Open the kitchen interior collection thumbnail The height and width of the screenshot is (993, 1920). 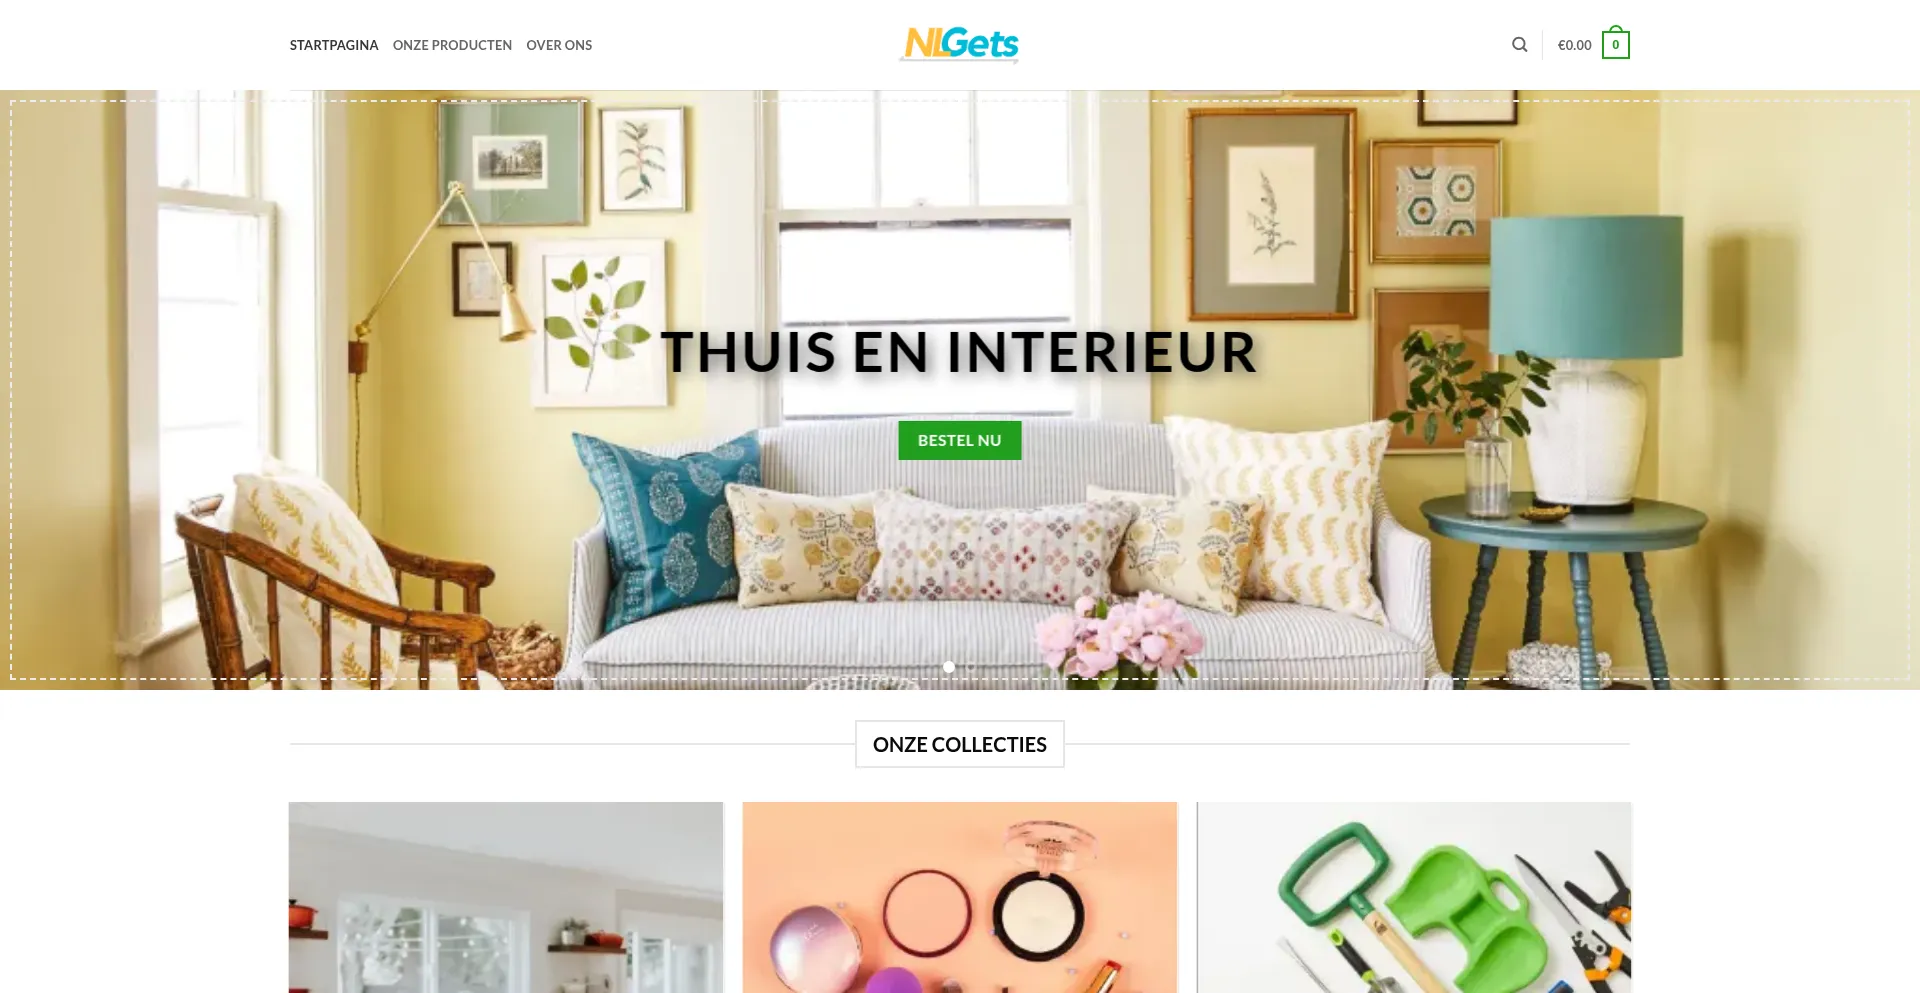pos(506,897)
